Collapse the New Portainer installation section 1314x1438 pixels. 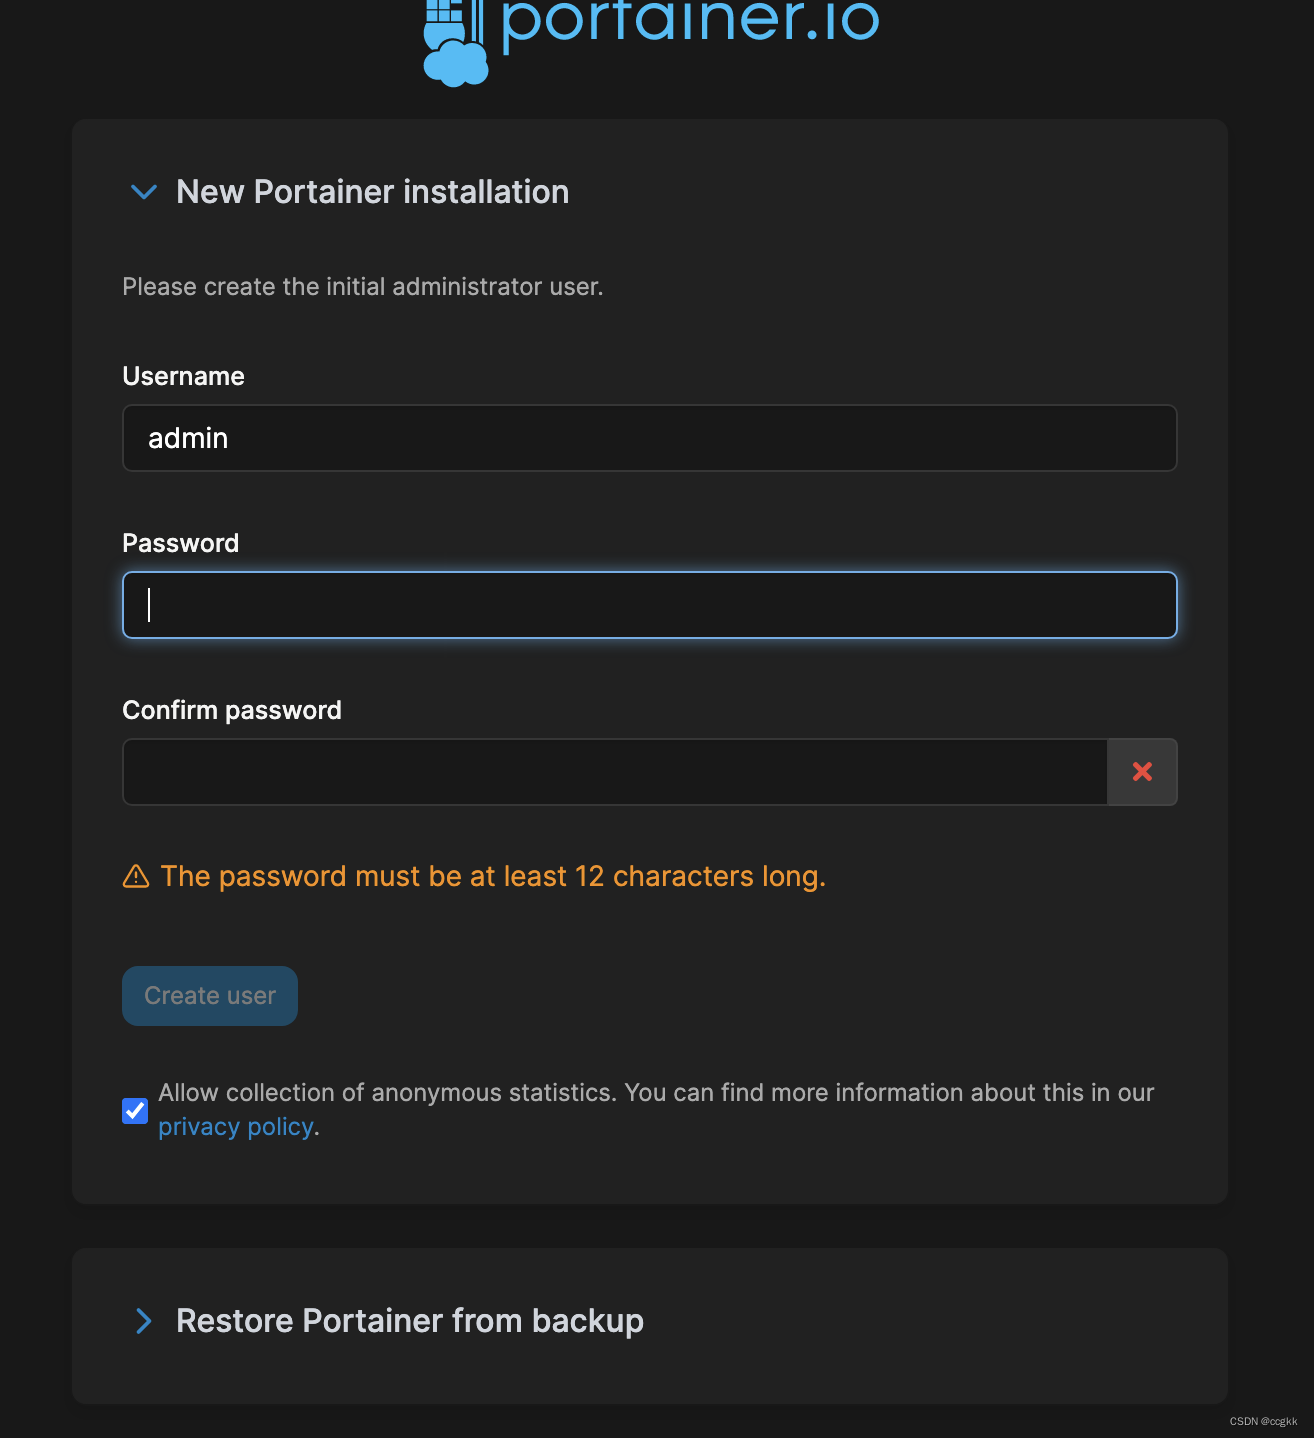coord(144,192)
